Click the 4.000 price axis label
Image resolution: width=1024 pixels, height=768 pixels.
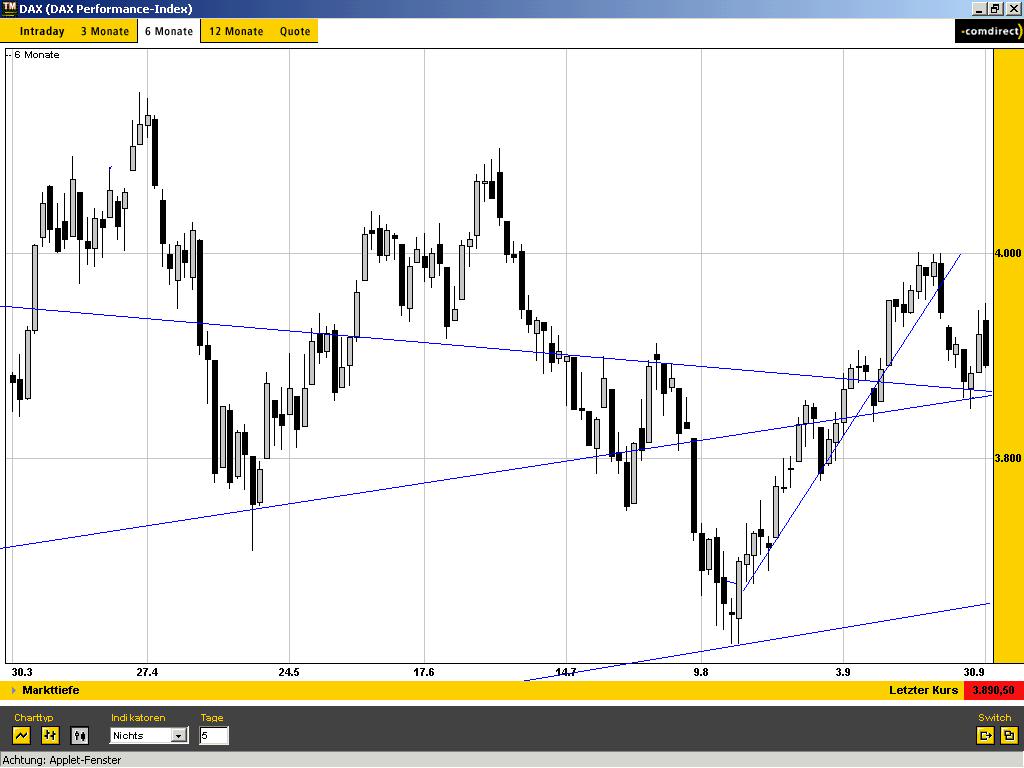tap(1008, 253)
